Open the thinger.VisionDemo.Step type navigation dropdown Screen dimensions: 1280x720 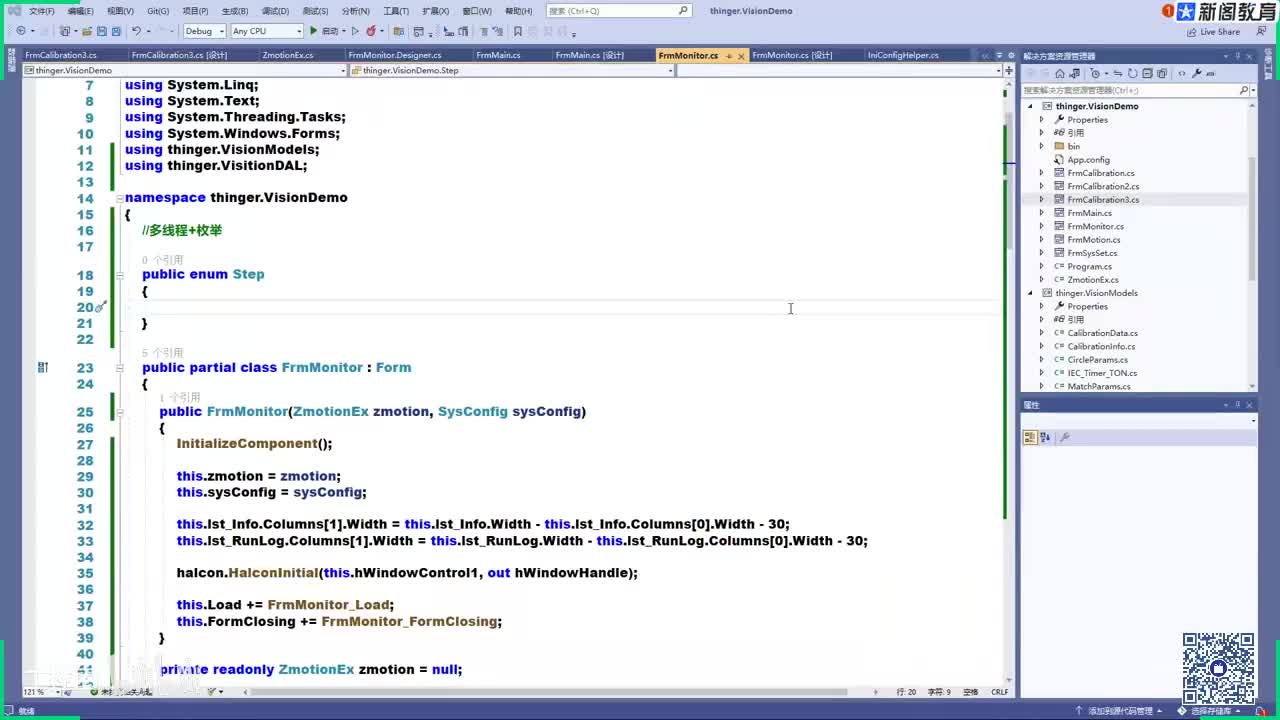513,70
